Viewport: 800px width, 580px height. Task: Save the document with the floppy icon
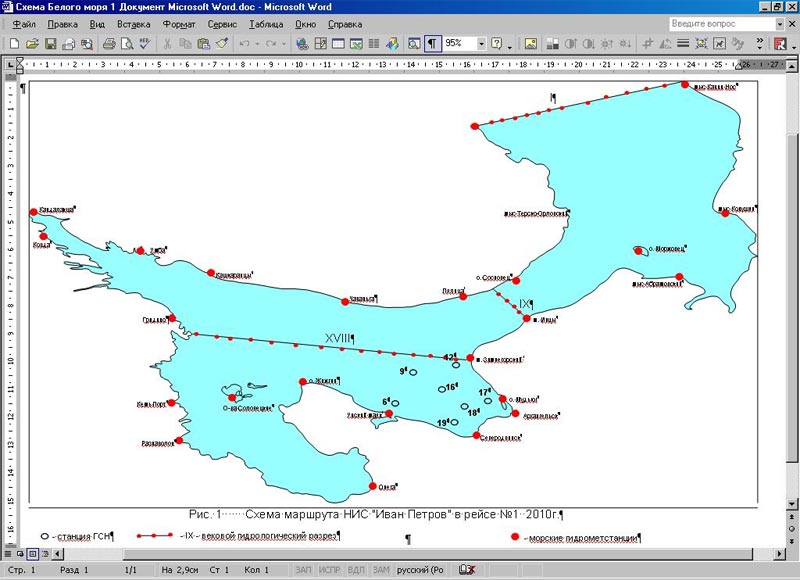pyautogui.click(x=50, y=44)
